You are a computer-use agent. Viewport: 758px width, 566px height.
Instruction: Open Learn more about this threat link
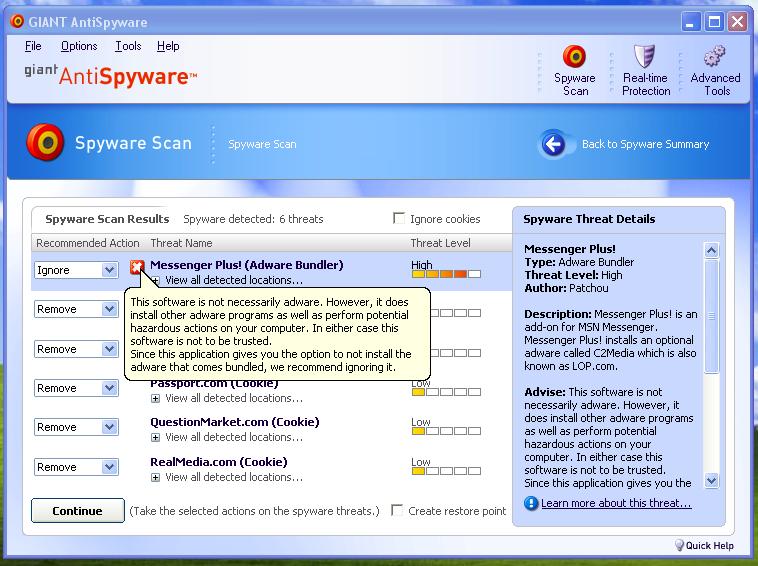[x=616, y=503]
